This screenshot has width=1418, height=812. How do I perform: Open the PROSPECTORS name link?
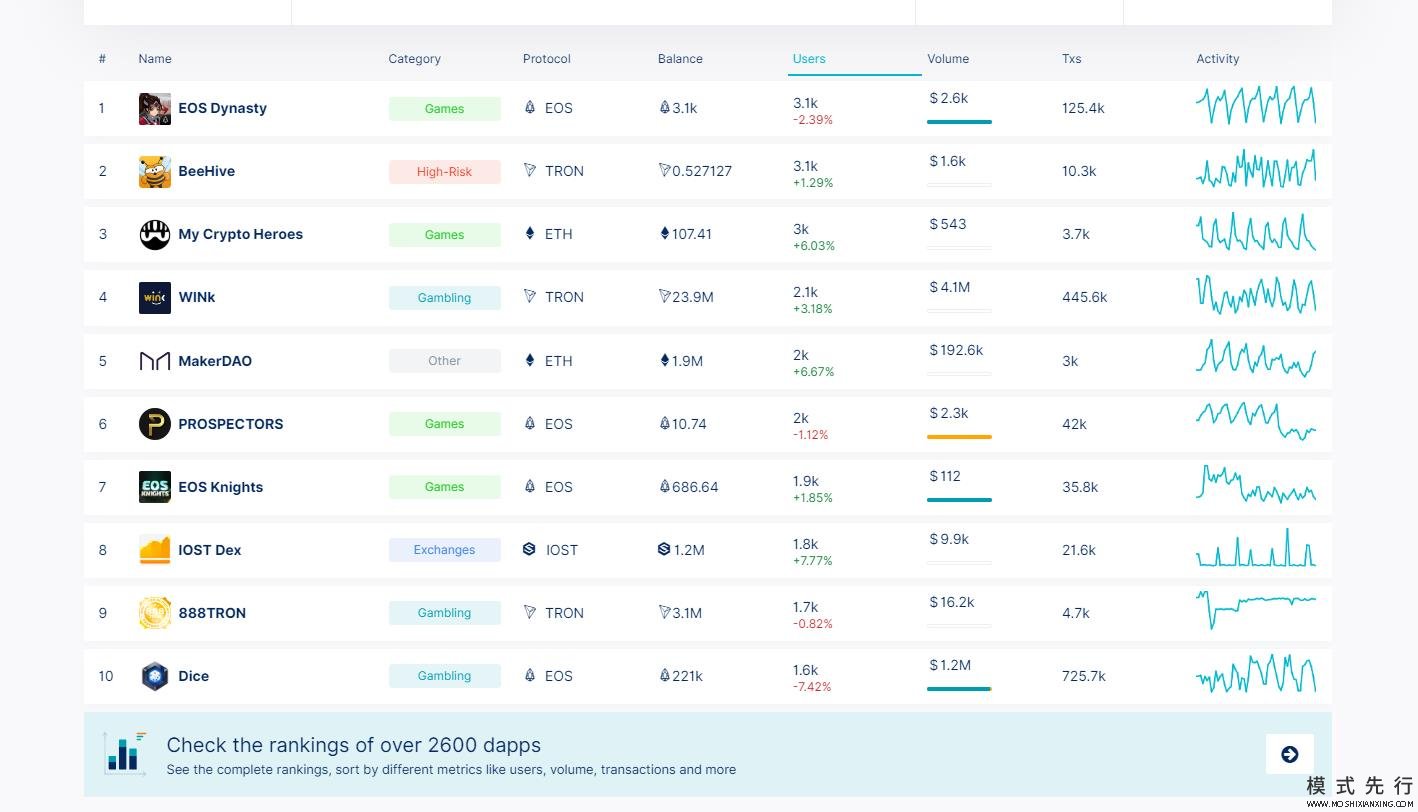pyautogui.click(x=231, y=424)
